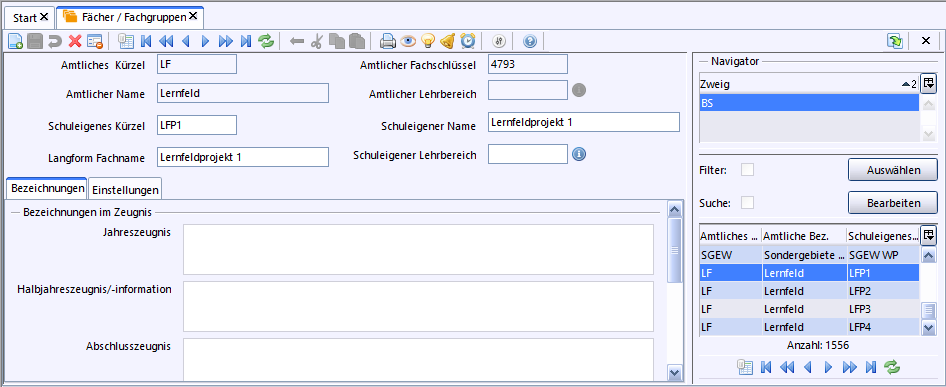946x387 pixels.
Task: Open the column chooser for the Zweig list
Action: pyautogui.click(x=929, y=83)
